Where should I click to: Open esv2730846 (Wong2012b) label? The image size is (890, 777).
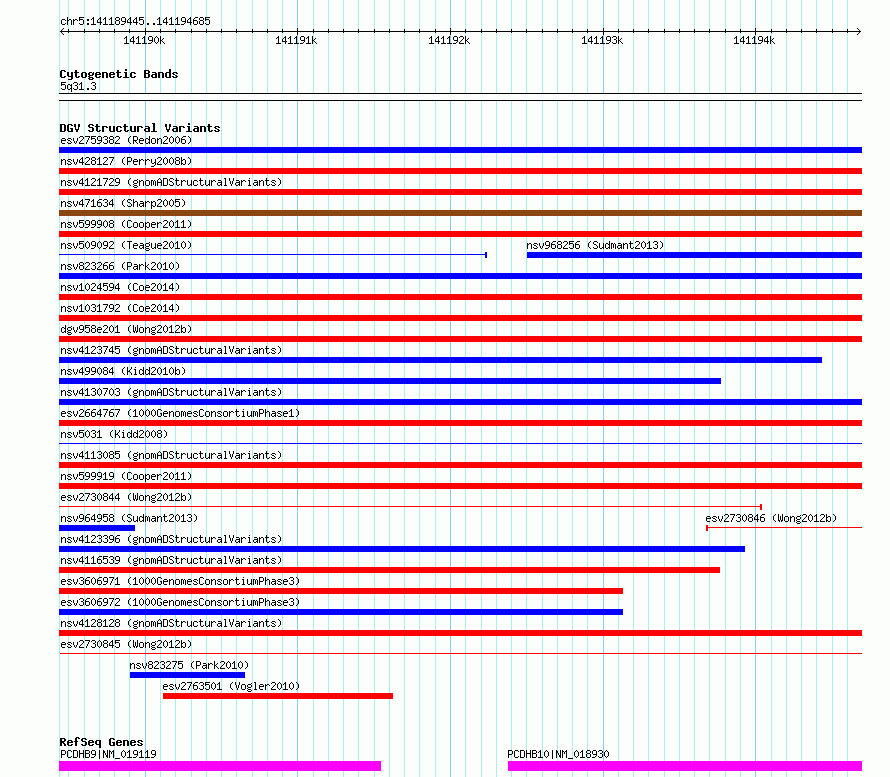(771, 518)
